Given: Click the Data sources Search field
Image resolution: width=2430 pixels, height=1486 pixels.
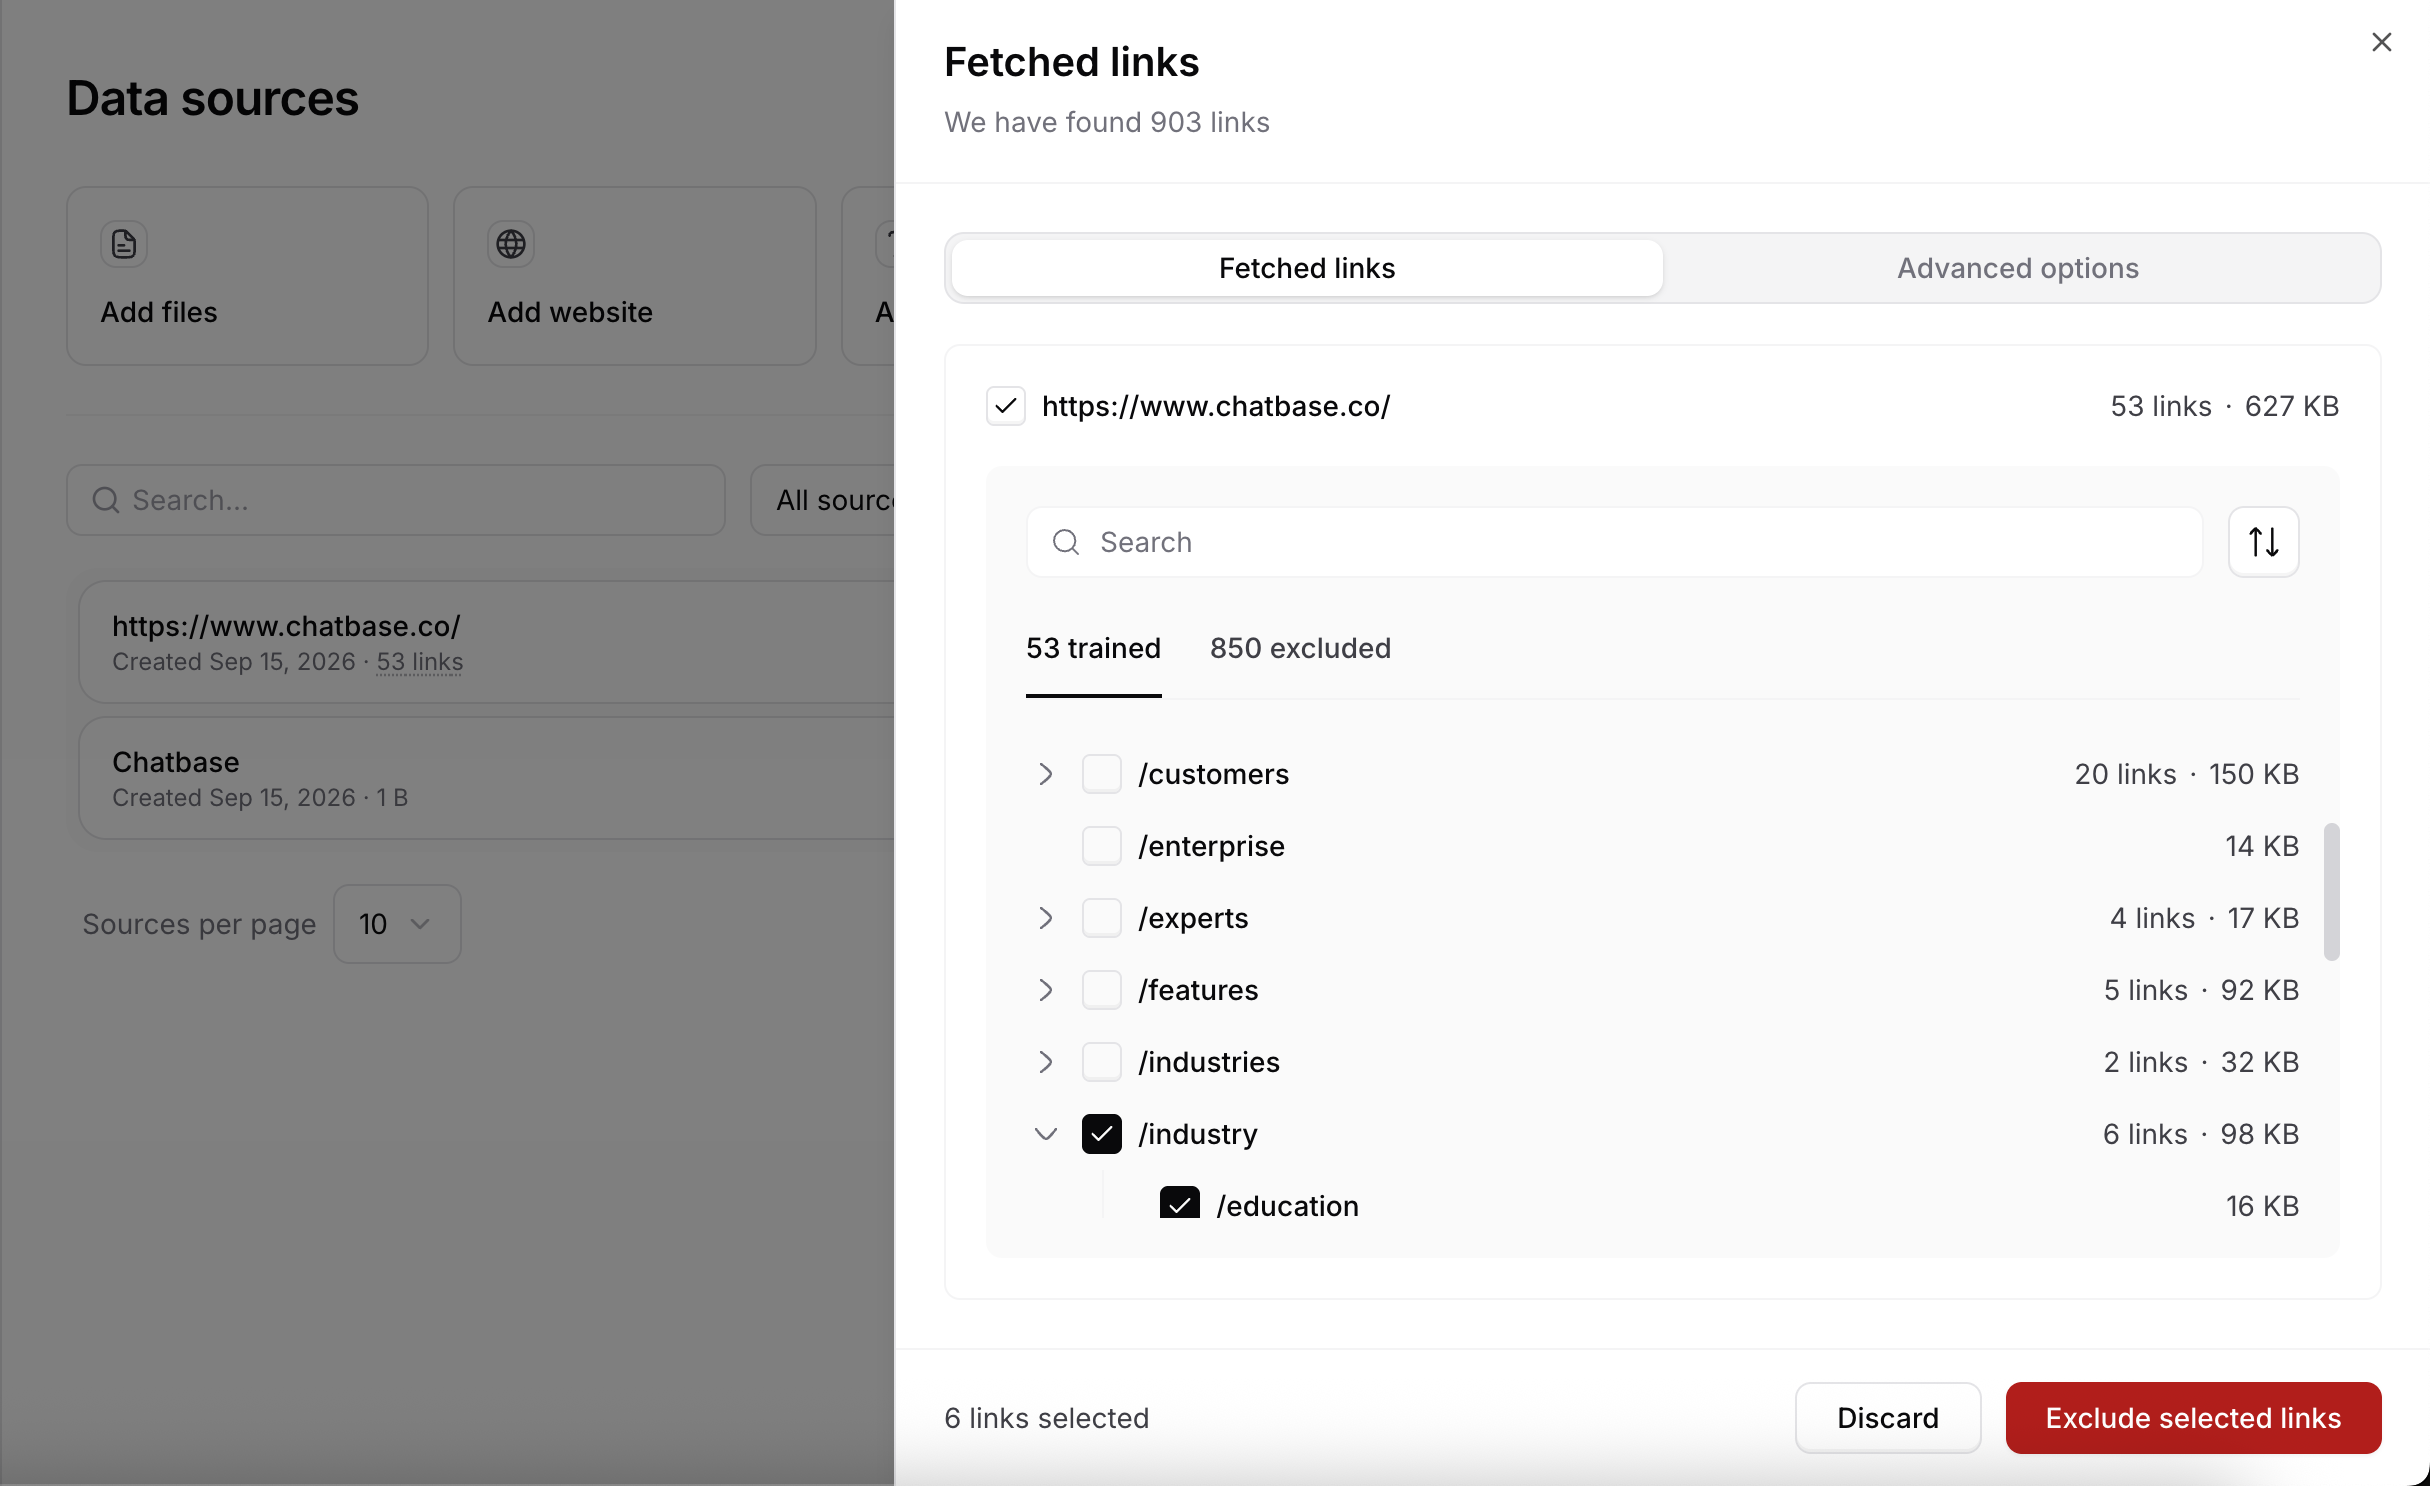Looking at the screenshot, I should [395, 500].
